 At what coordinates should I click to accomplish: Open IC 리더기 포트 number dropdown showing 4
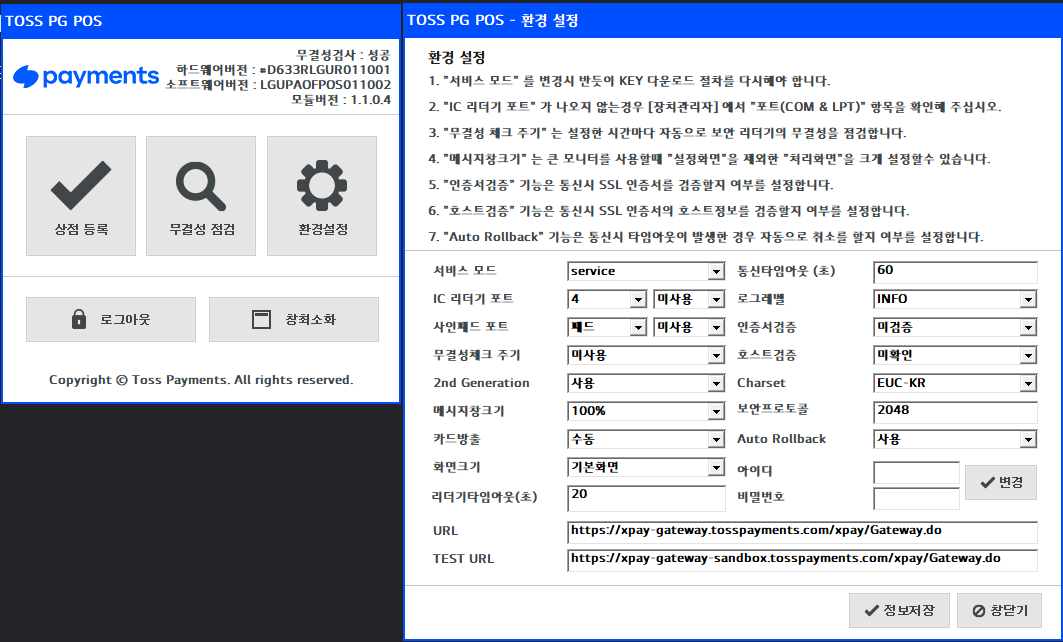607,299
